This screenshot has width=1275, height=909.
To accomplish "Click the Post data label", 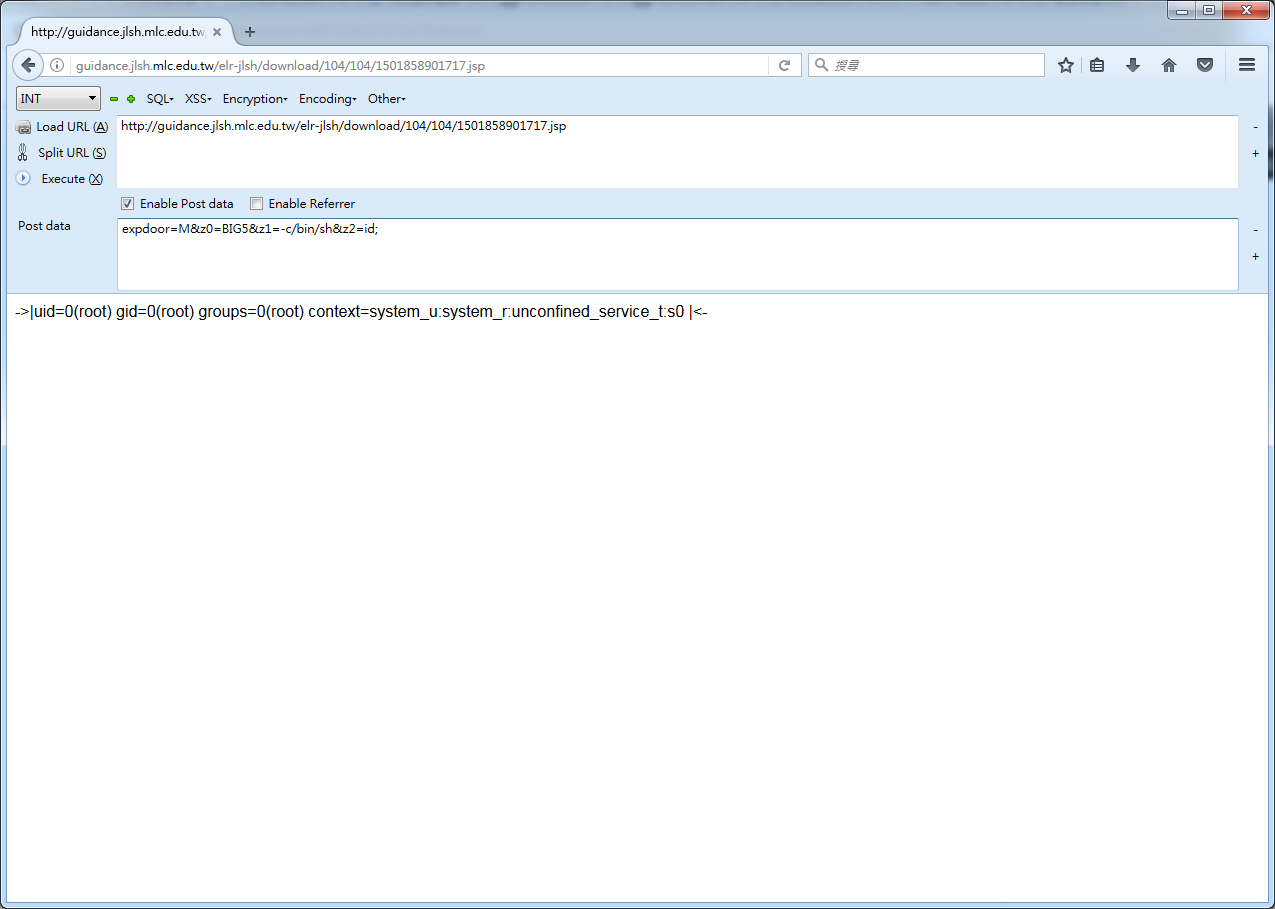I will (x=44, y=226).
